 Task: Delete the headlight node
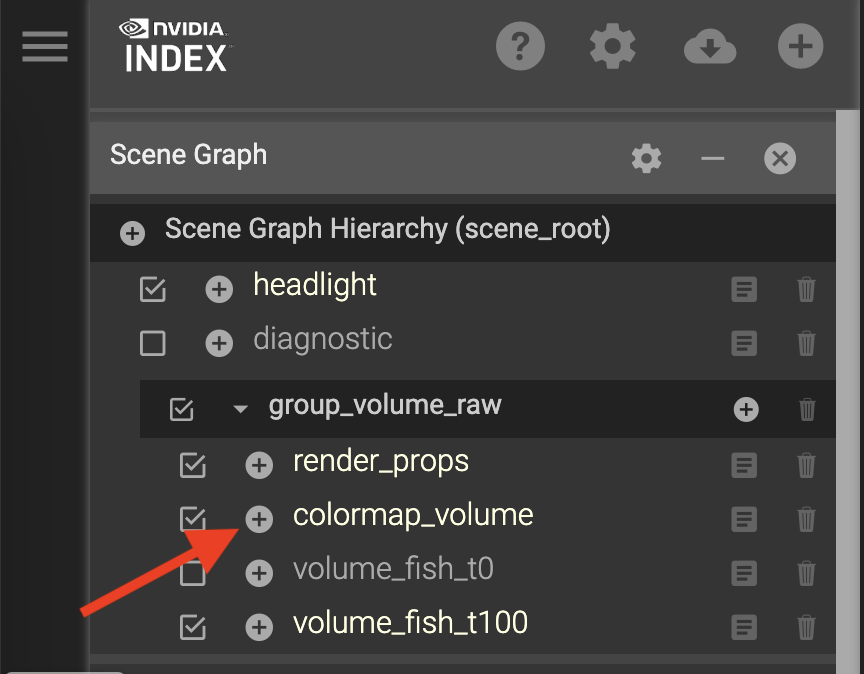(806, 290)
